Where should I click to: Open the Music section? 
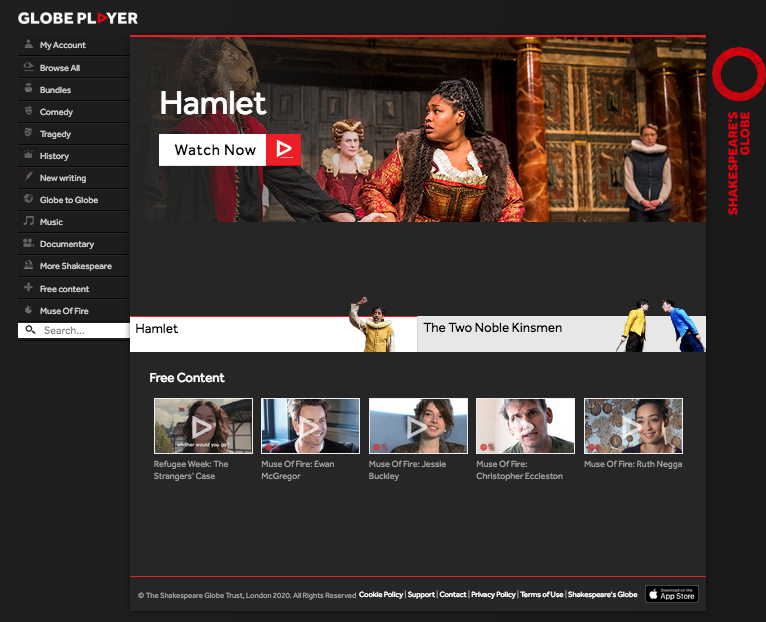point(74,222)
